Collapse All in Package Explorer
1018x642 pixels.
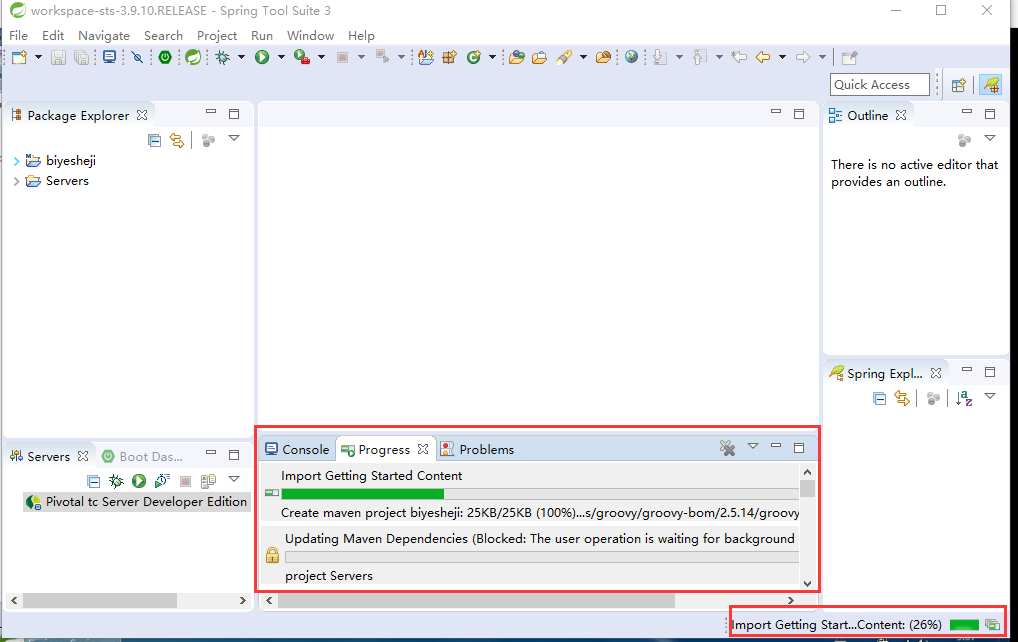[x=154, y=140]
